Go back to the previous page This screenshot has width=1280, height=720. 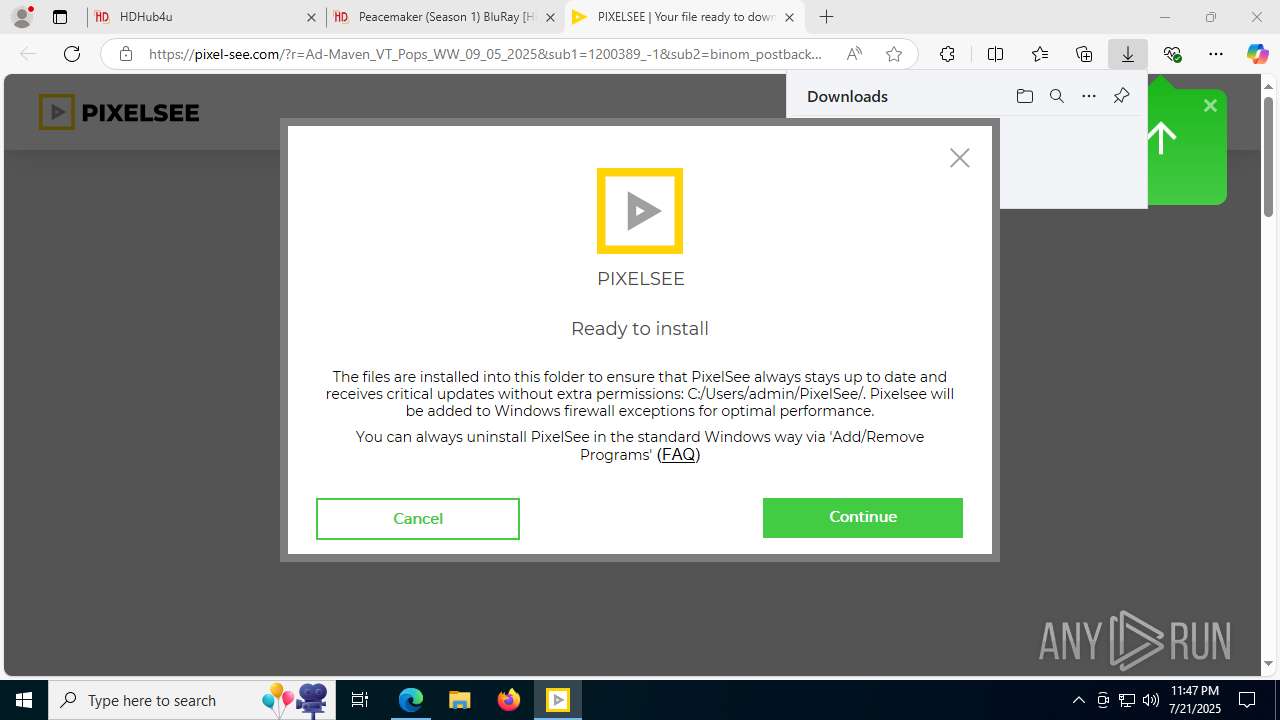click(x=28, y=54)
